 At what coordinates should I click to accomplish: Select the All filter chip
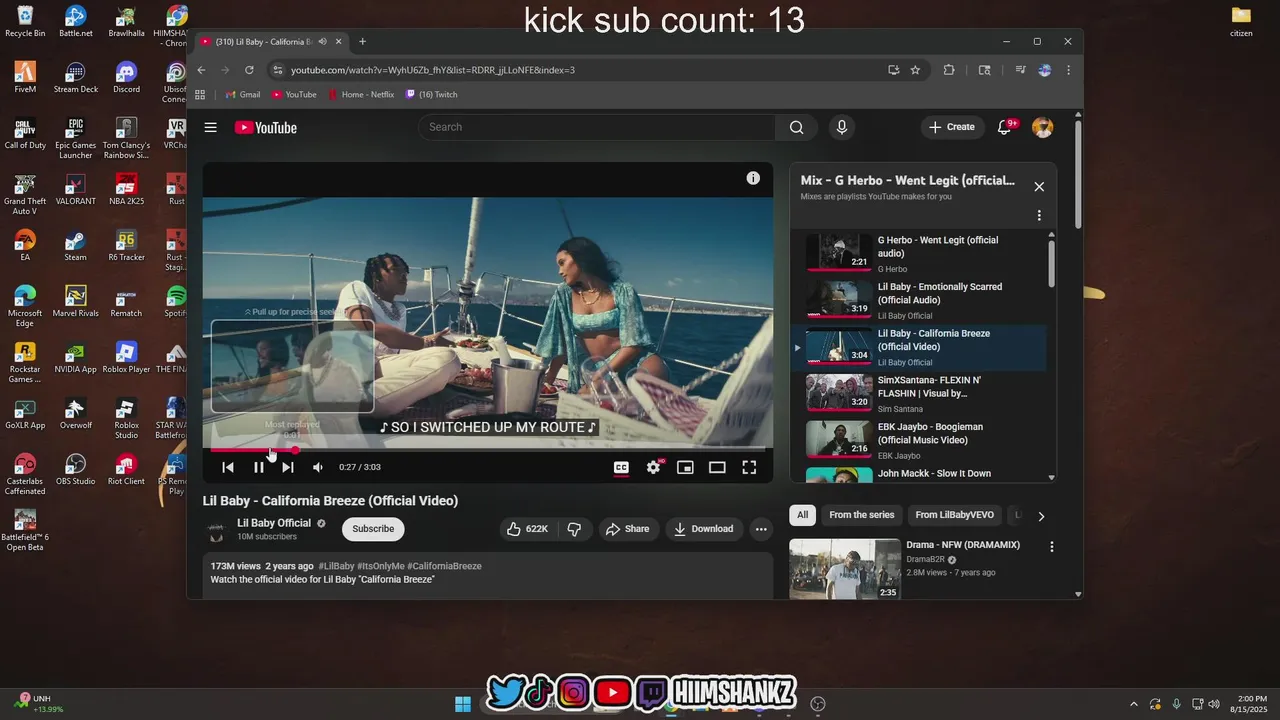(x=802, y=515)
